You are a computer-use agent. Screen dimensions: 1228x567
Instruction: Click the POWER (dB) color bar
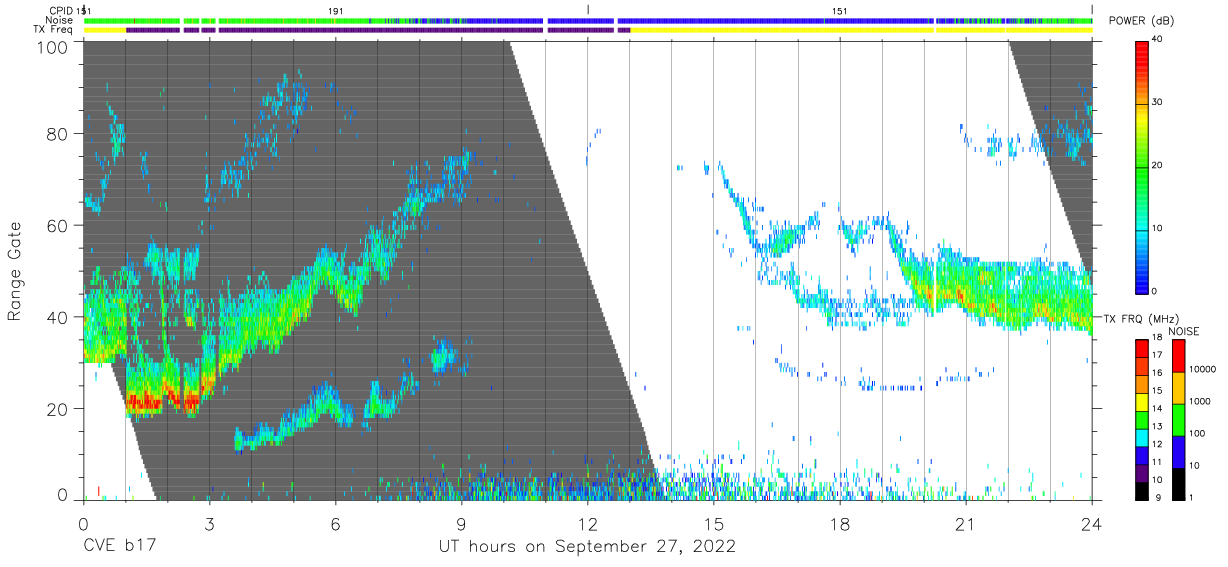pyautogui.click(x=1142, y=166)
